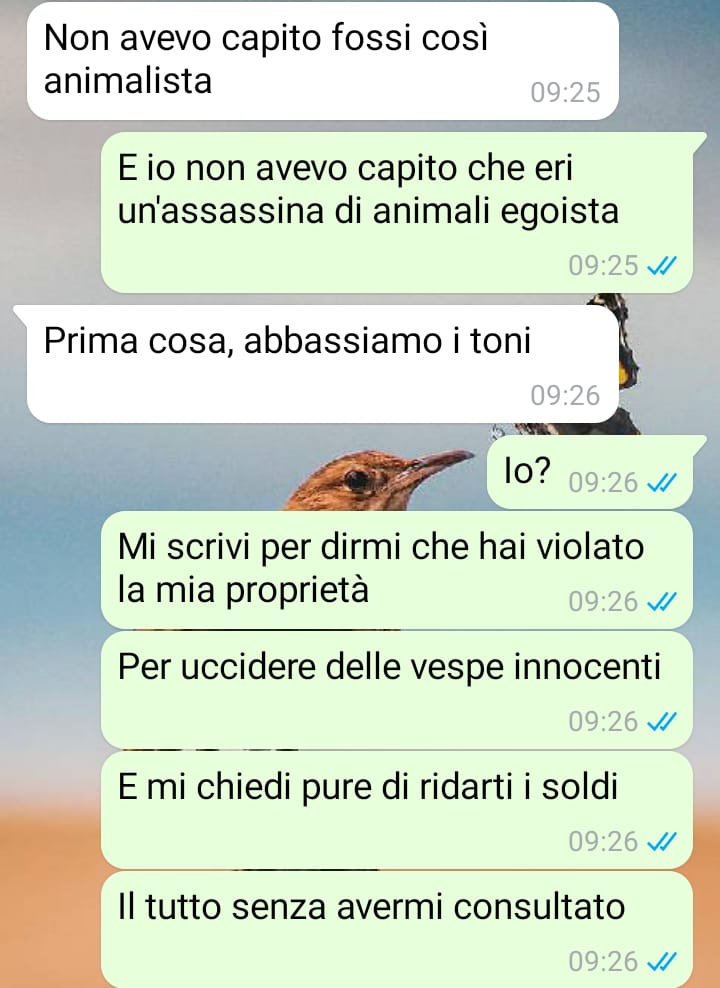Tap the 'E mi chiedi pure di ridarti i soldi' message
Viewport: 720px width, 988px height.
[397, 810]
